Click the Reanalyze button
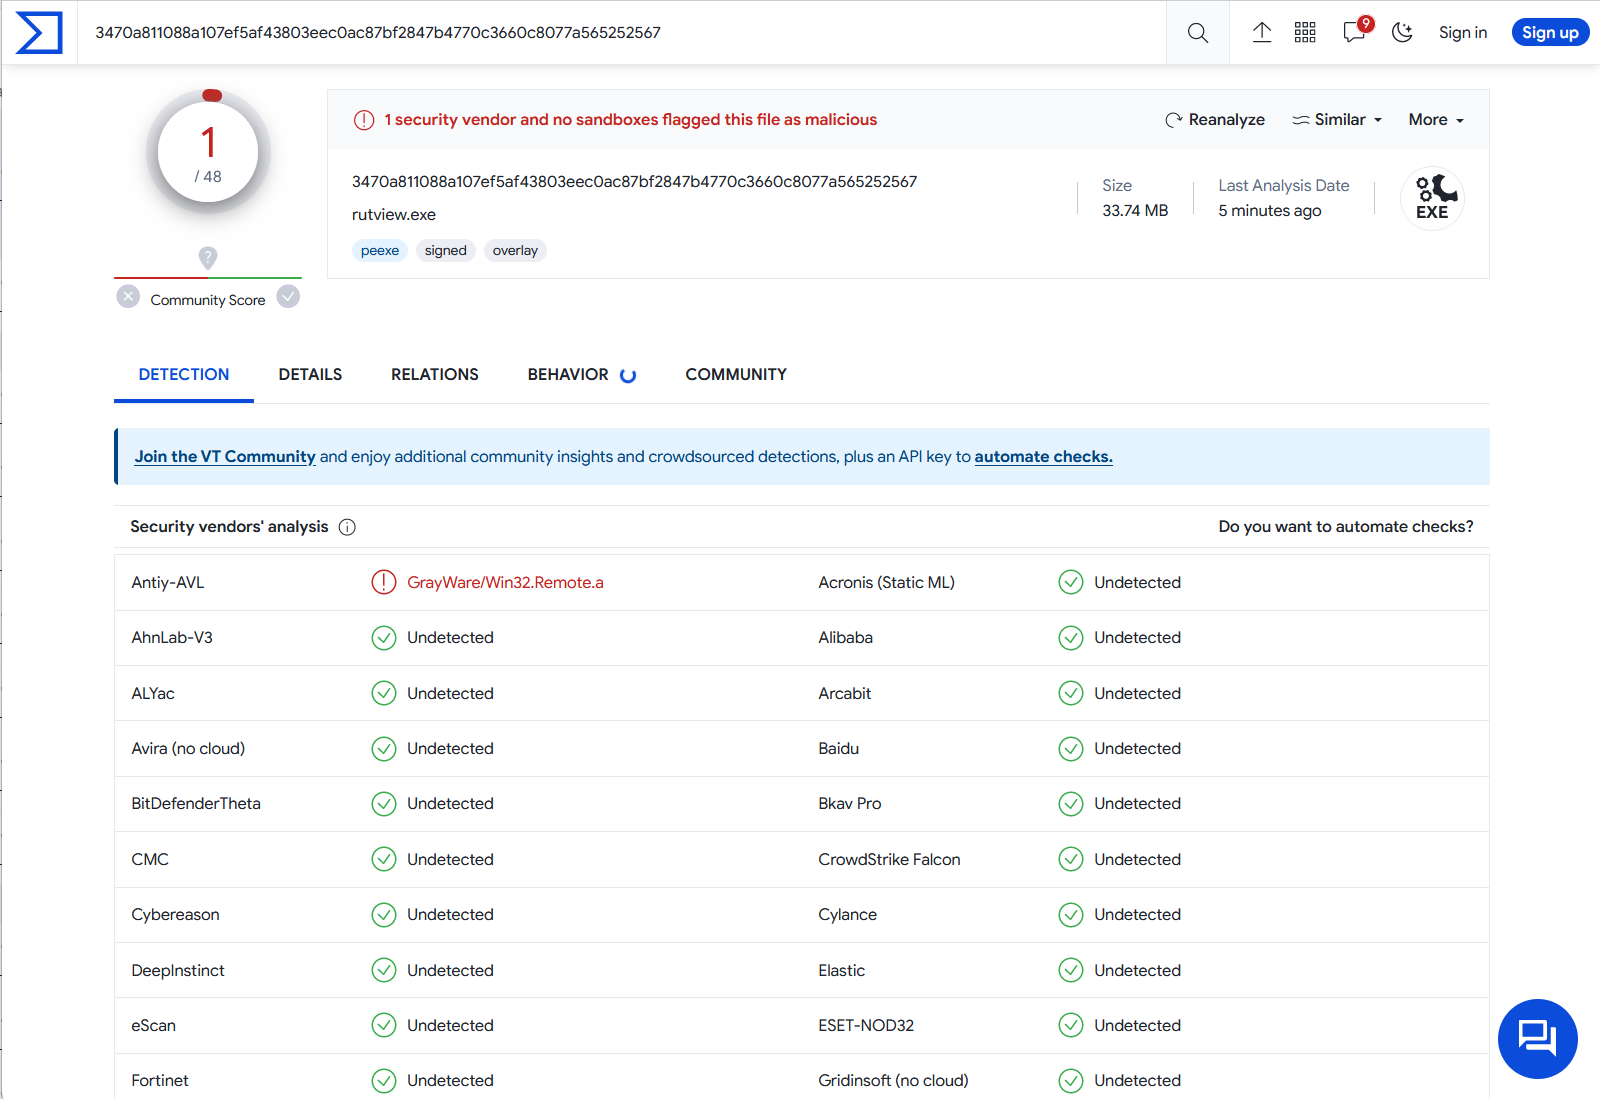Viewport: 1600px width, 1099px height. (x=1215, y=120)
